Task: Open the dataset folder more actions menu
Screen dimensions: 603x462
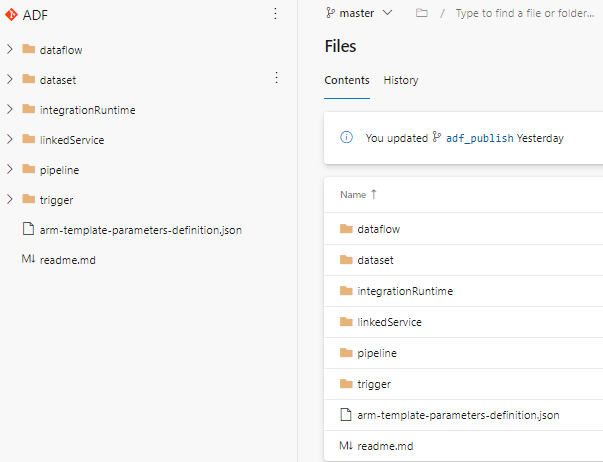Action: (276, 78)
